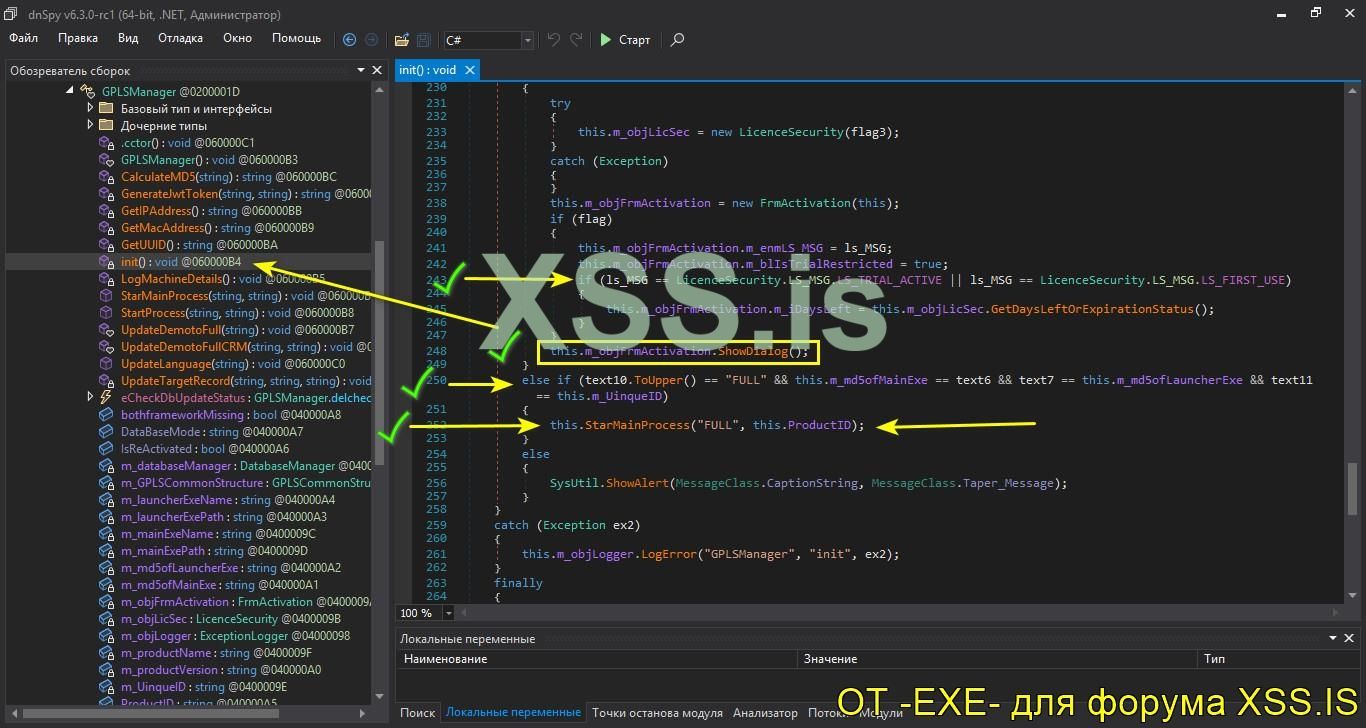Navigate back with the left arrow icon
This screenshot has height=728, width=1366.
point(349,40)
